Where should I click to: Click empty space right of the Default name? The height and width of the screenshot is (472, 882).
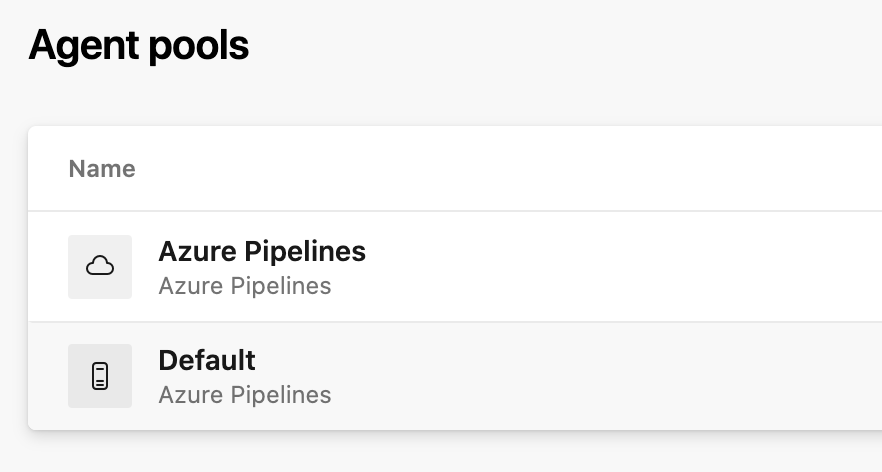(x=550, y=360)
